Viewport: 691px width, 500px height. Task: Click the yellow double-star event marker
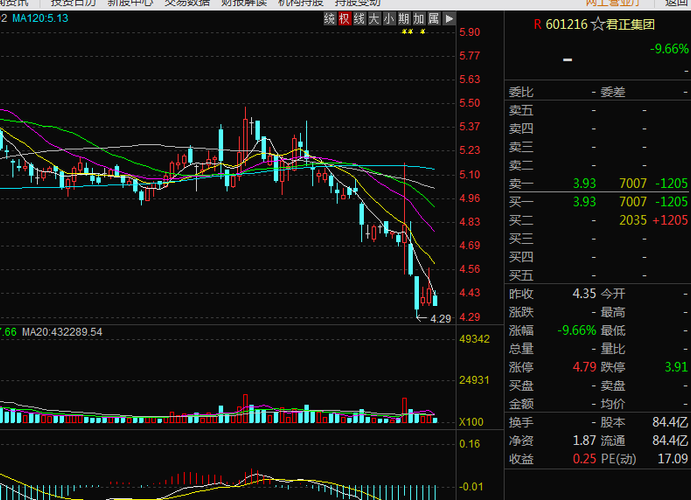(x=408, y=32)
